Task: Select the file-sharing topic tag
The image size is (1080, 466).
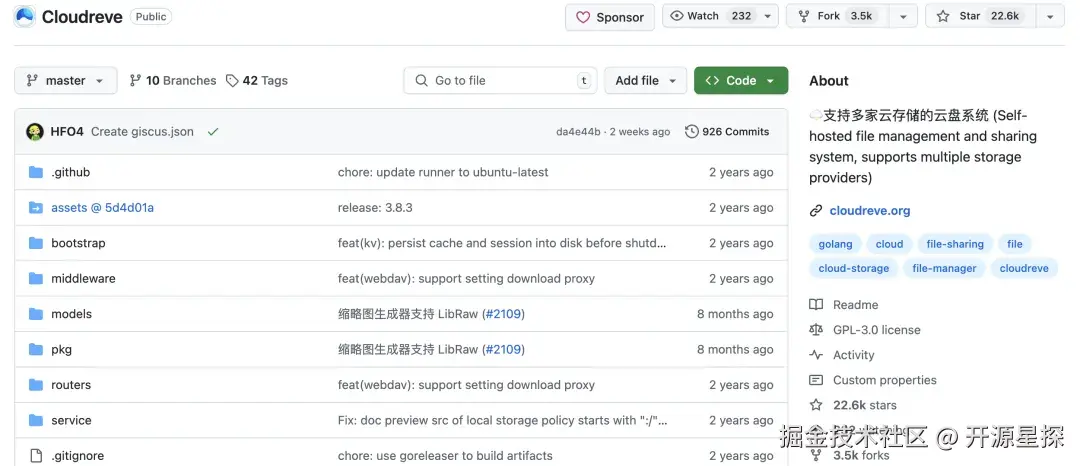Action: 955,244
